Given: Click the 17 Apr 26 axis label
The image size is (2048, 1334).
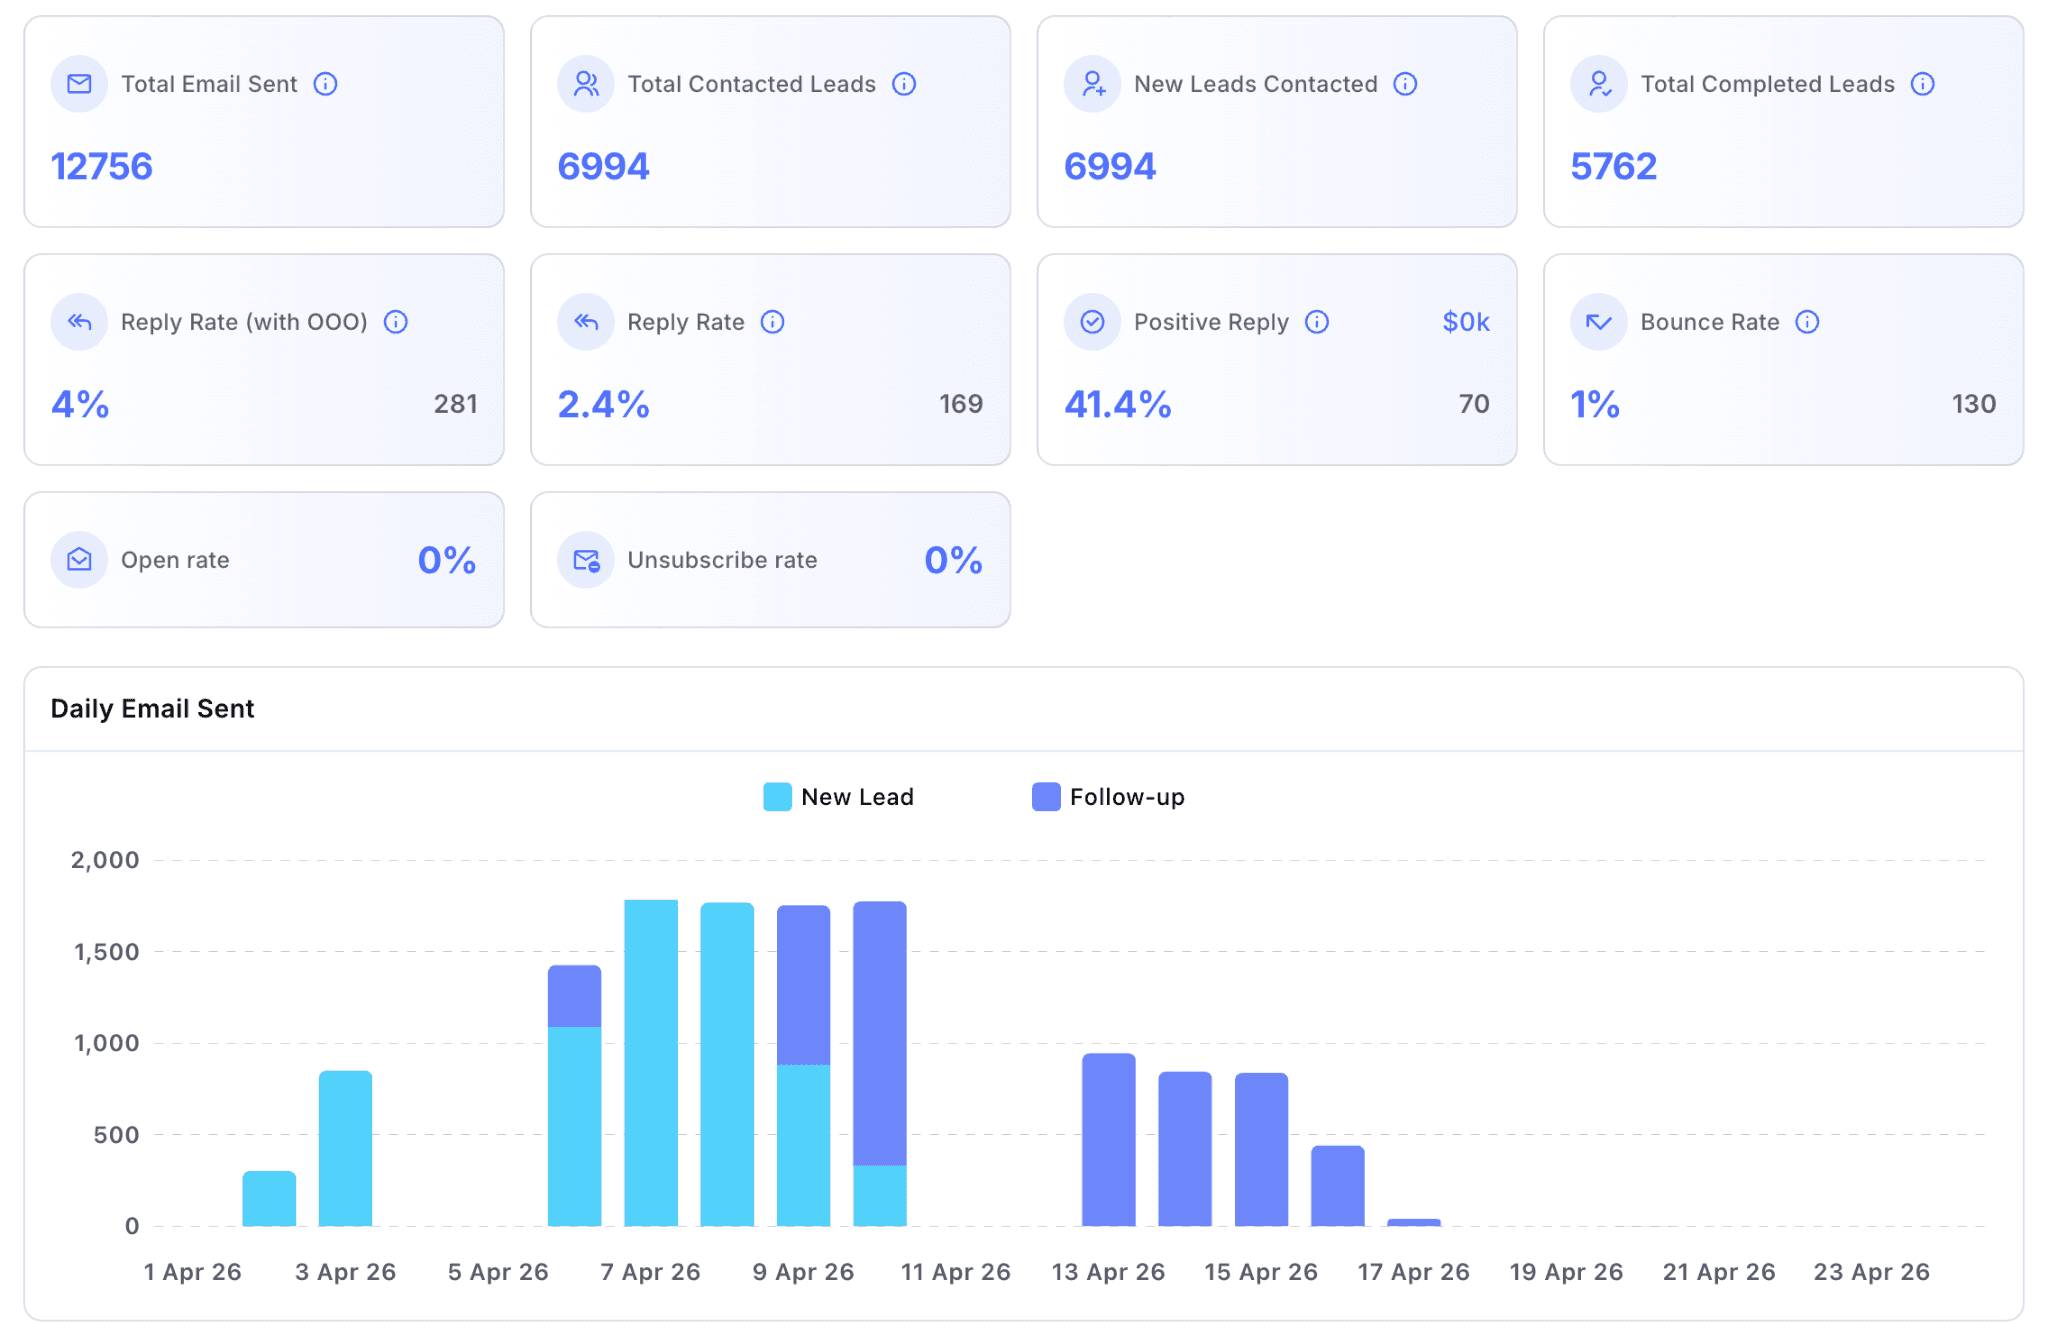Looking at the screenshot, I should click(x=1414, y=1272).
